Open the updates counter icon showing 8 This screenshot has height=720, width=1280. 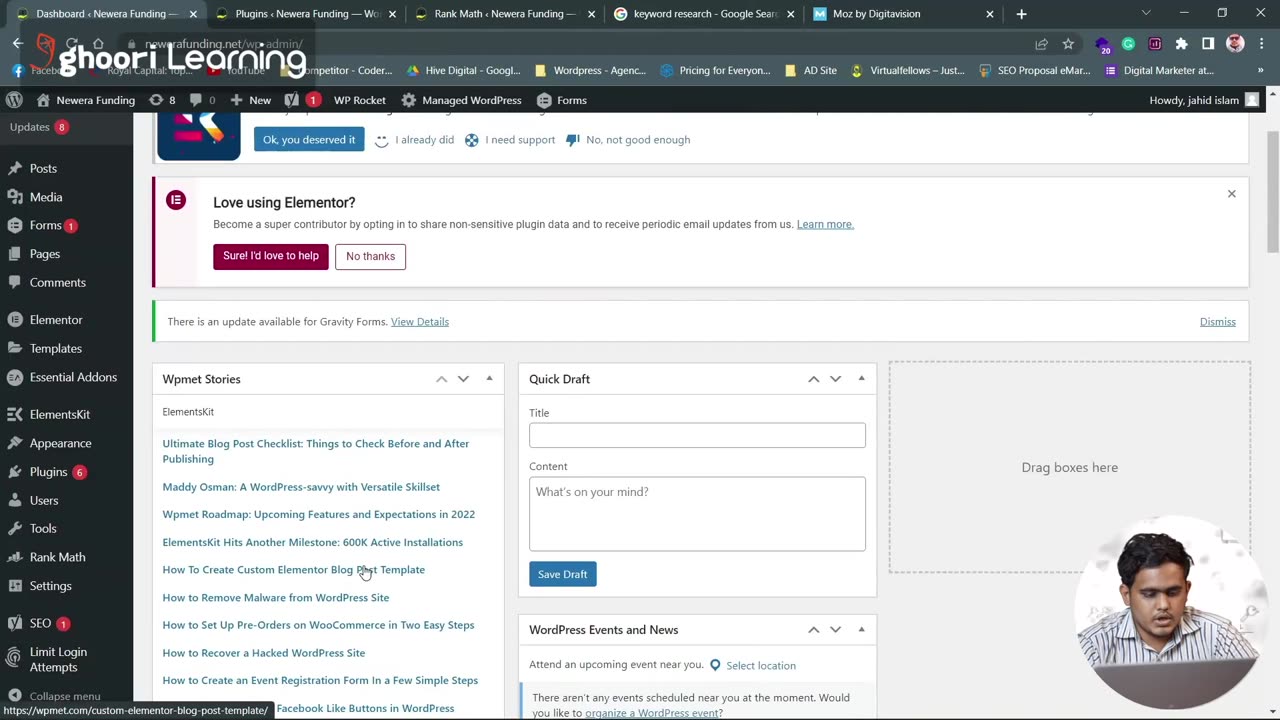(161, 100)
